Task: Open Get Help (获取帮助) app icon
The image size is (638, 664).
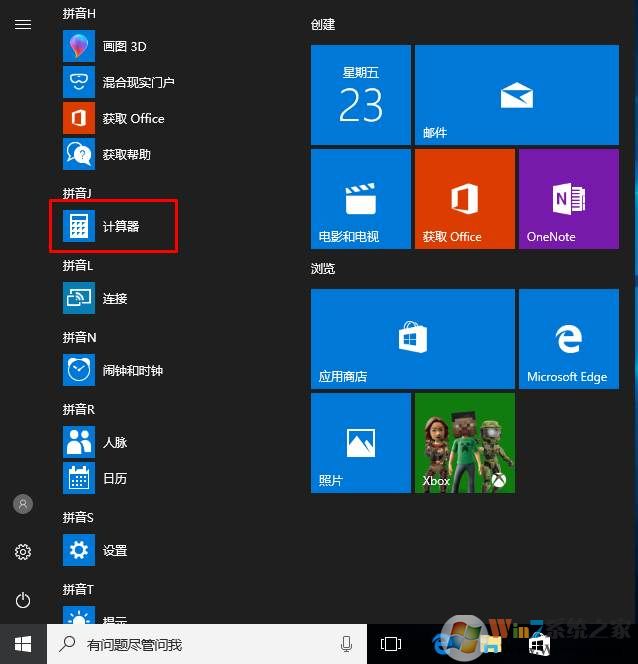Action: 79,154
